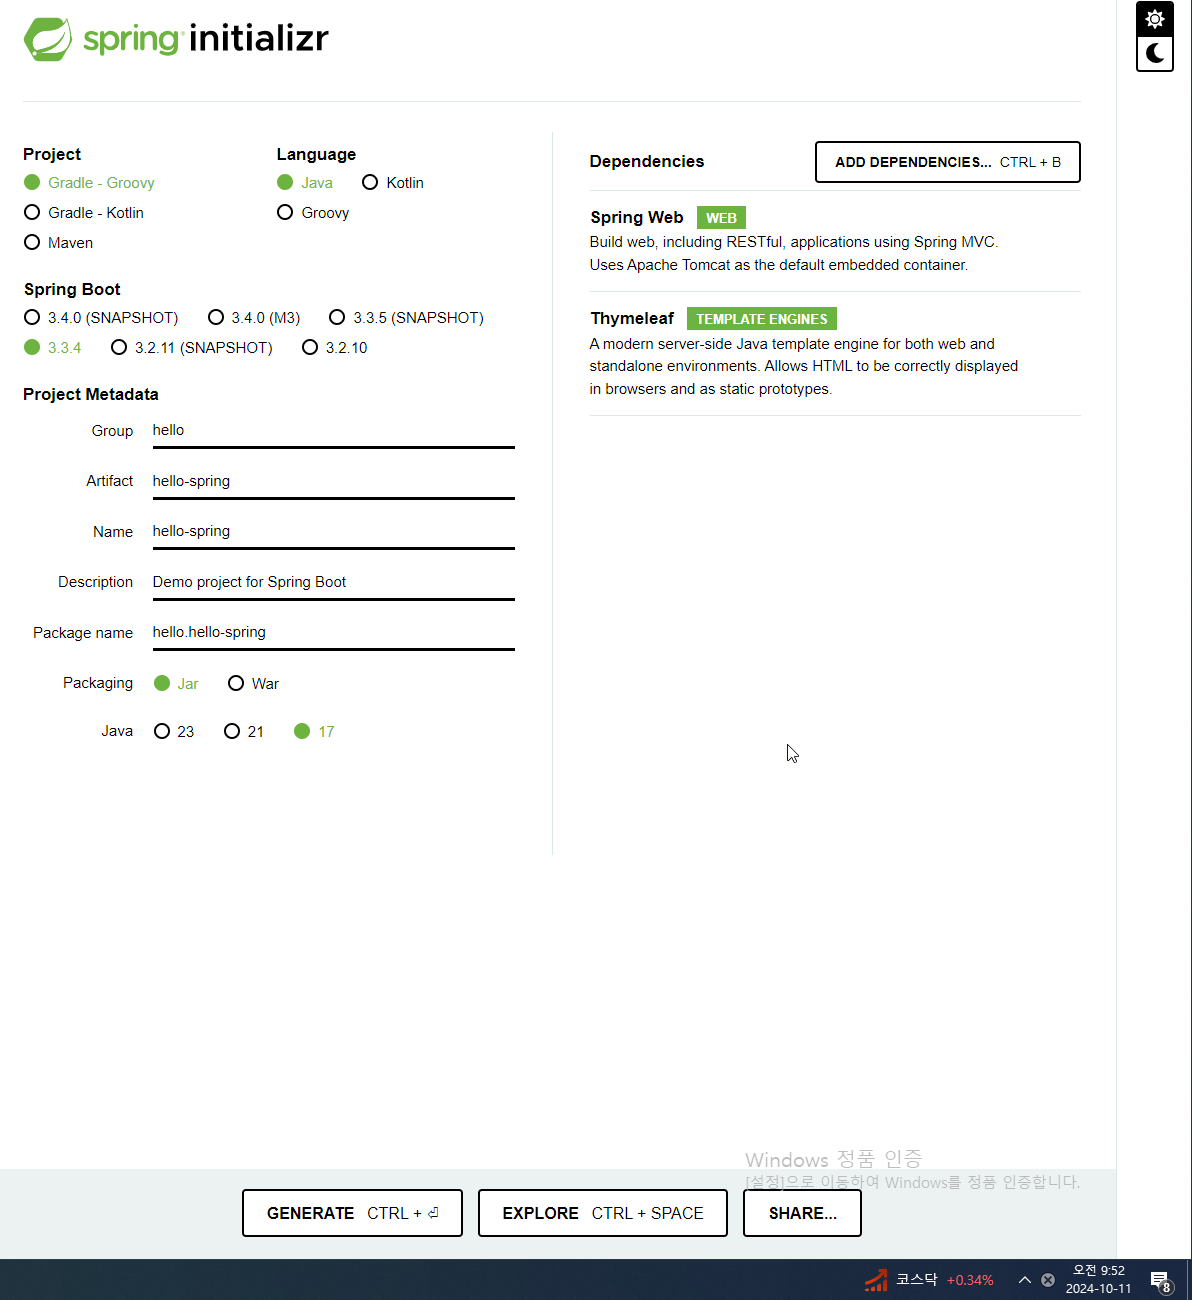Click the WEB category tag
Image resolution: width=1192 pixels, height=1300 pixels.
pyautogui.click(x=721, y=218)
